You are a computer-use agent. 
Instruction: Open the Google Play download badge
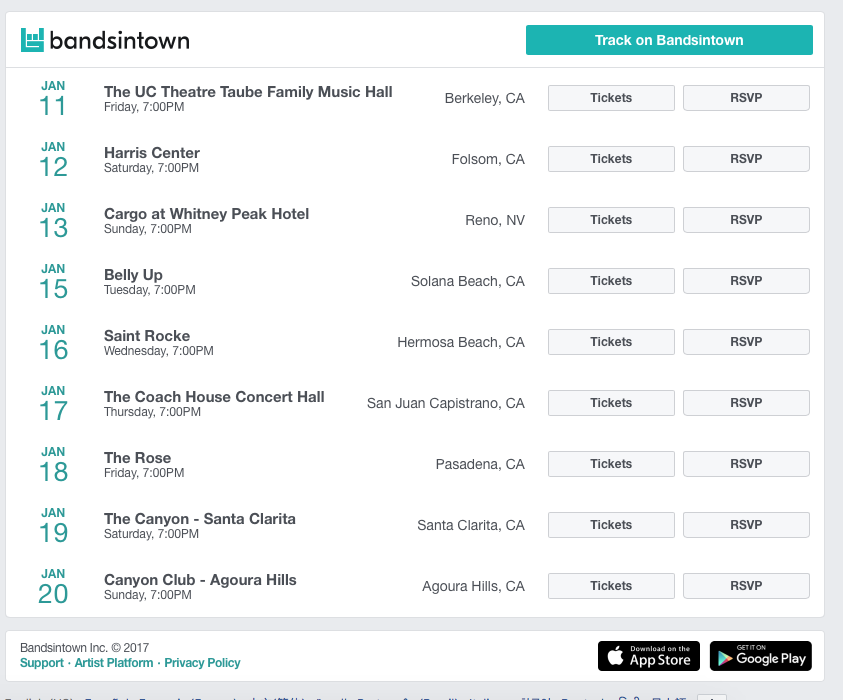coord(761,656)
